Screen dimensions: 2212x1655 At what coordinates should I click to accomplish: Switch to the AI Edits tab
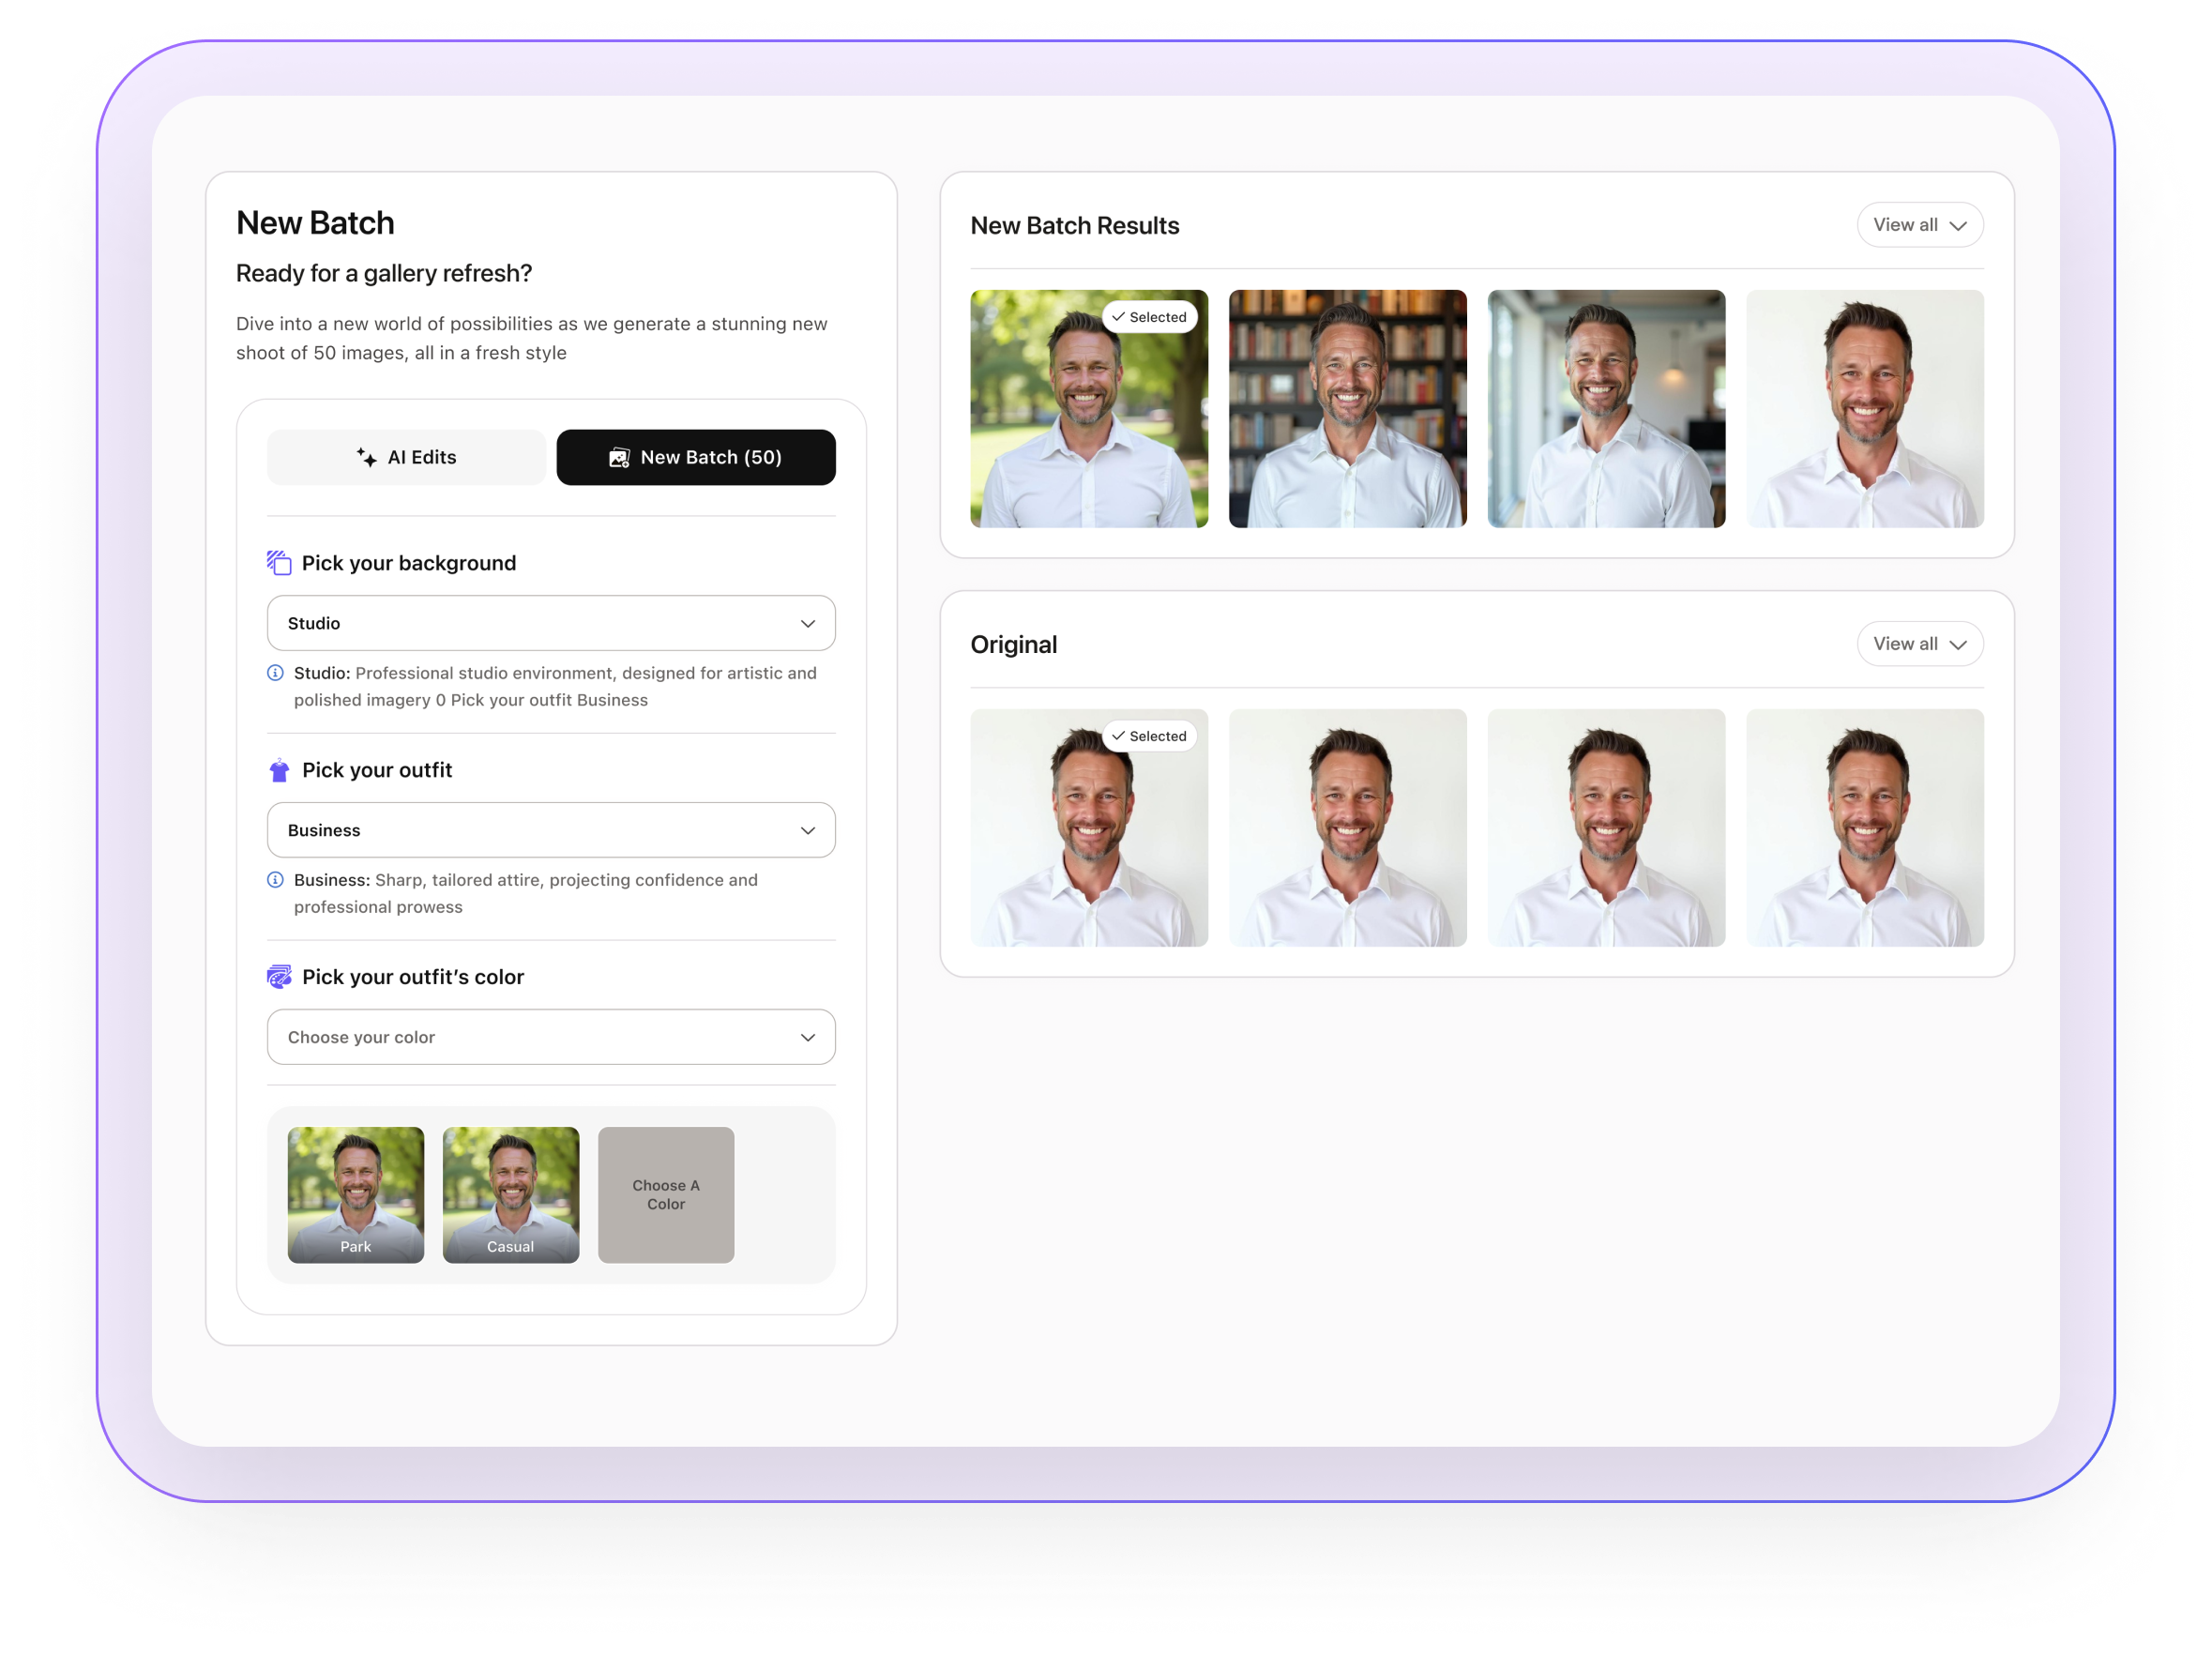pos(406,457)
